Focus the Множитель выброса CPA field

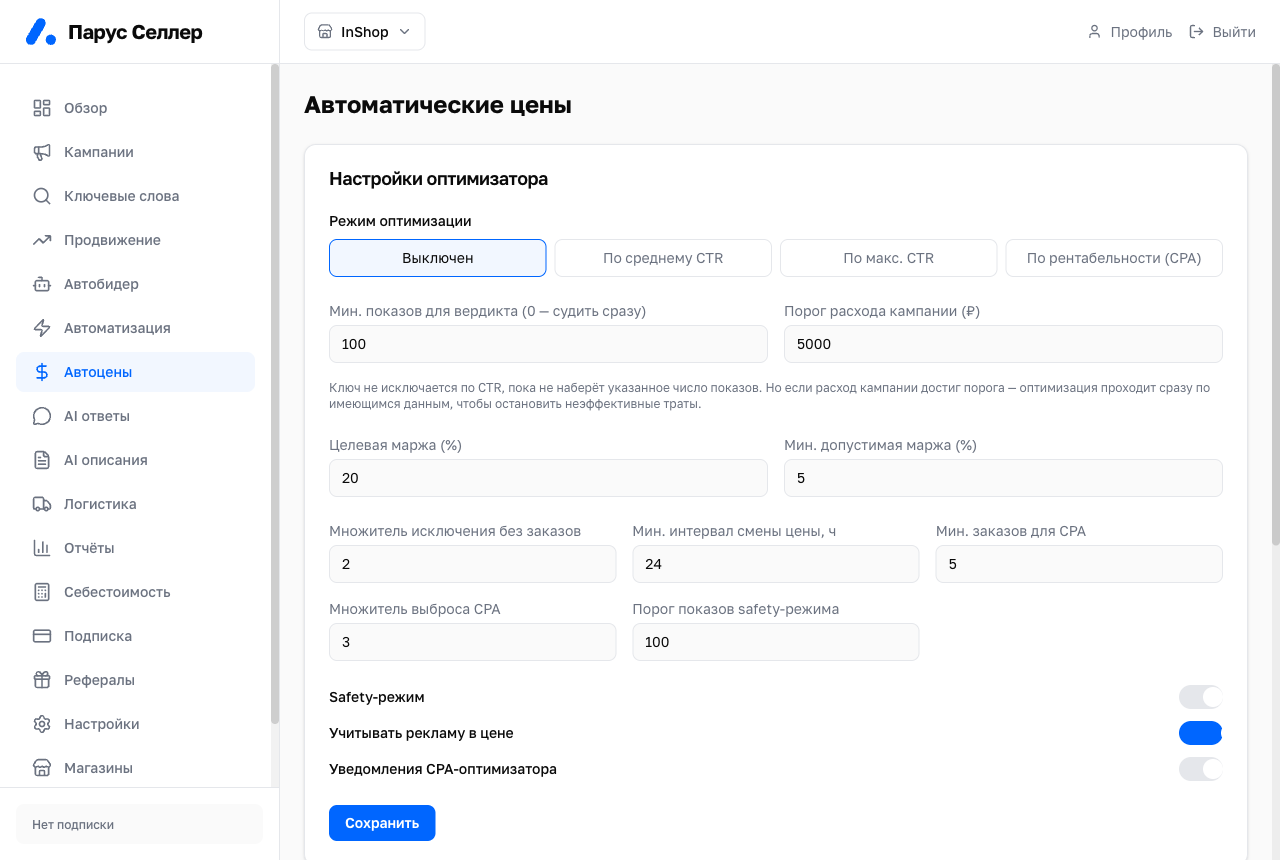pos(472,642)
